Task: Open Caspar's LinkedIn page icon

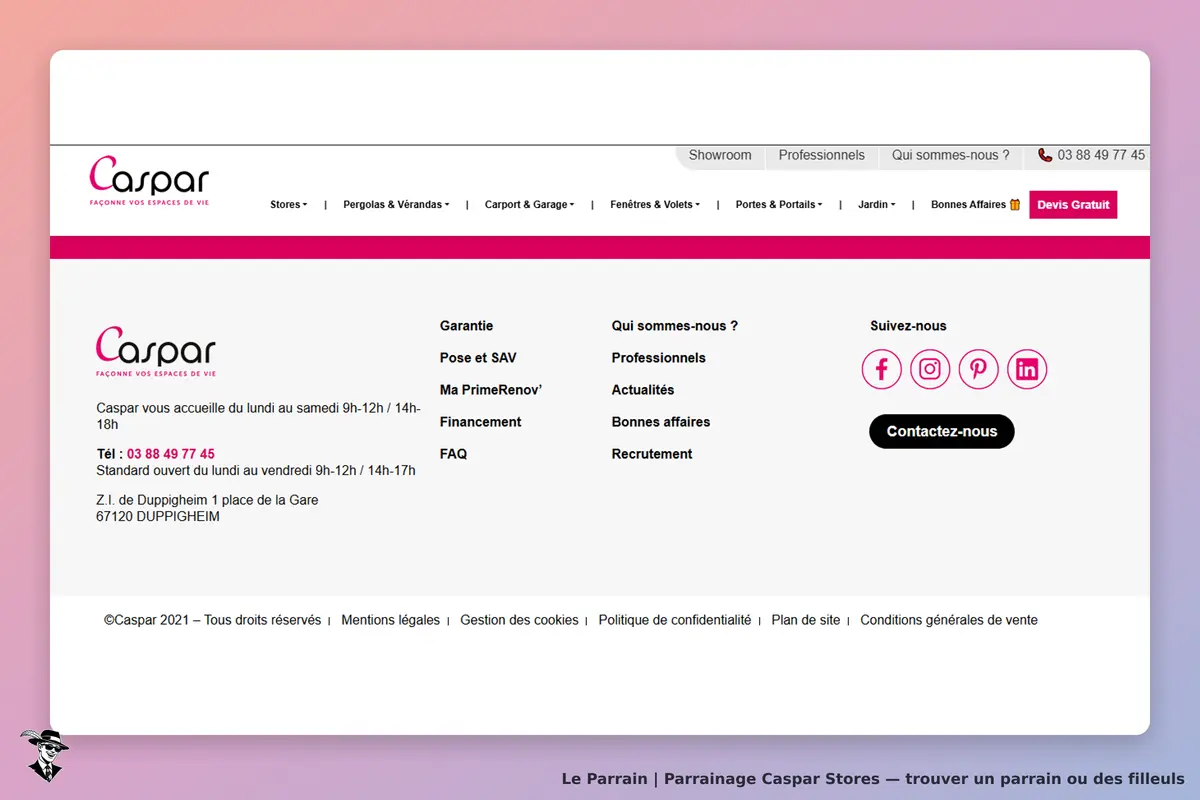Action: (x=1027, y=369)
